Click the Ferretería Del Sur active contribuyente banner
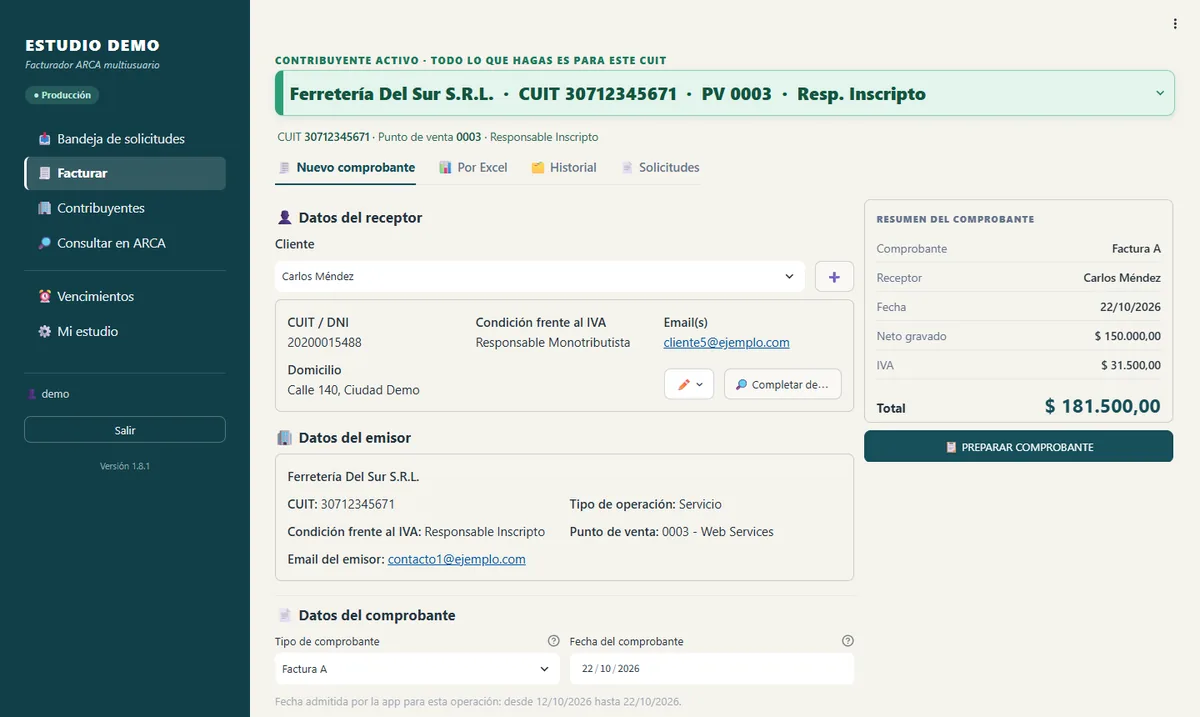This screenshot has height=717, width=1200. point(724,94)
